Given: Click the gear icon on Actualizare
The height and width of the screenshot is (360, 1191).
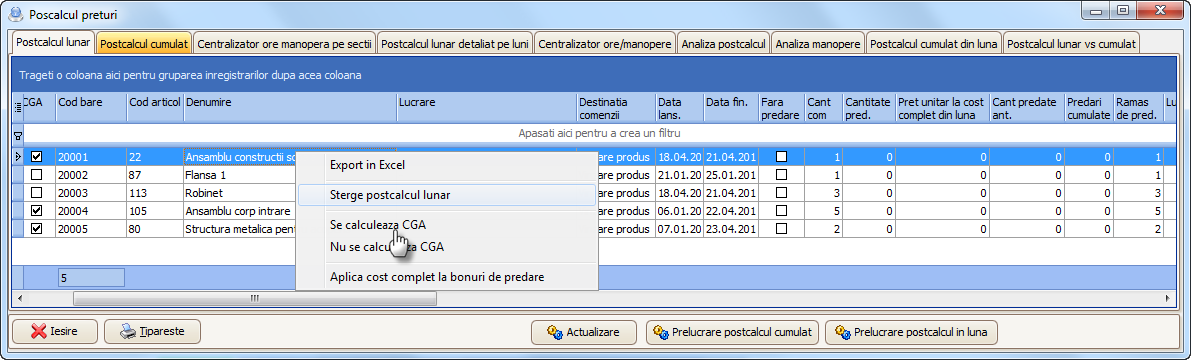Looking at the screenshot, I should click(x=554, y=332).
